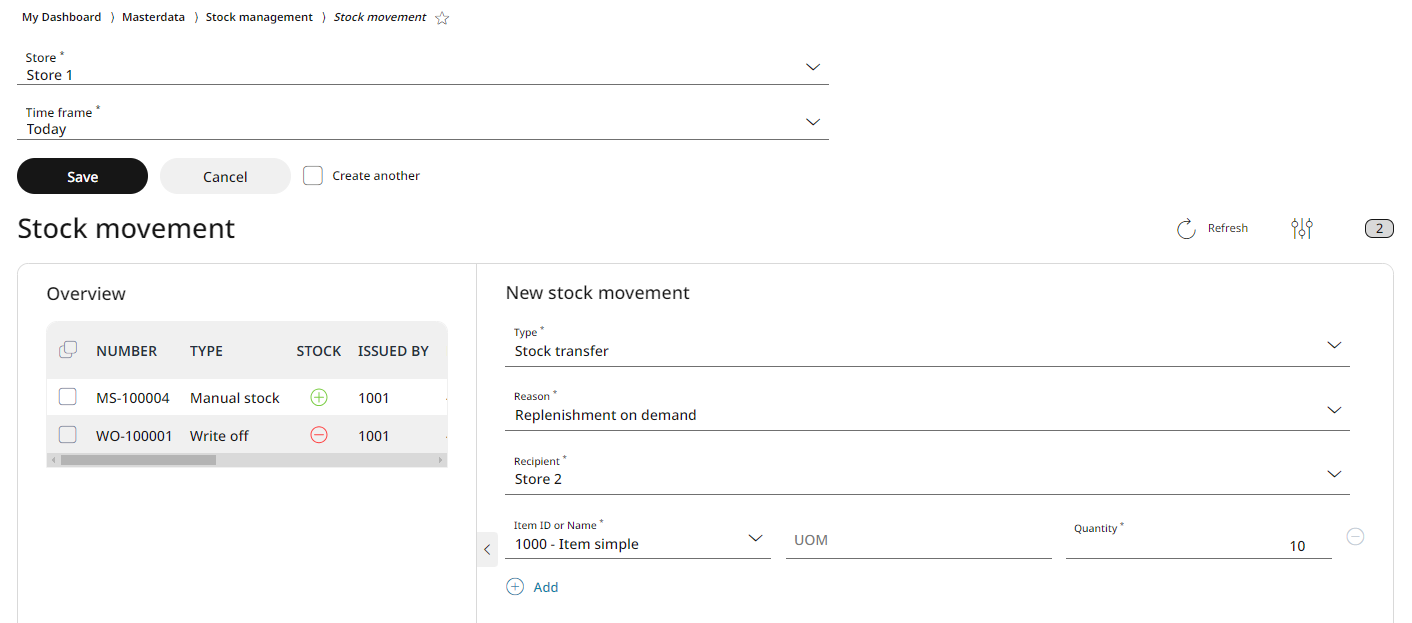The height and width of the screenshot is (623, 1412).
Task: Click the green plus stock icon for MS-100004
Action: 319,397
